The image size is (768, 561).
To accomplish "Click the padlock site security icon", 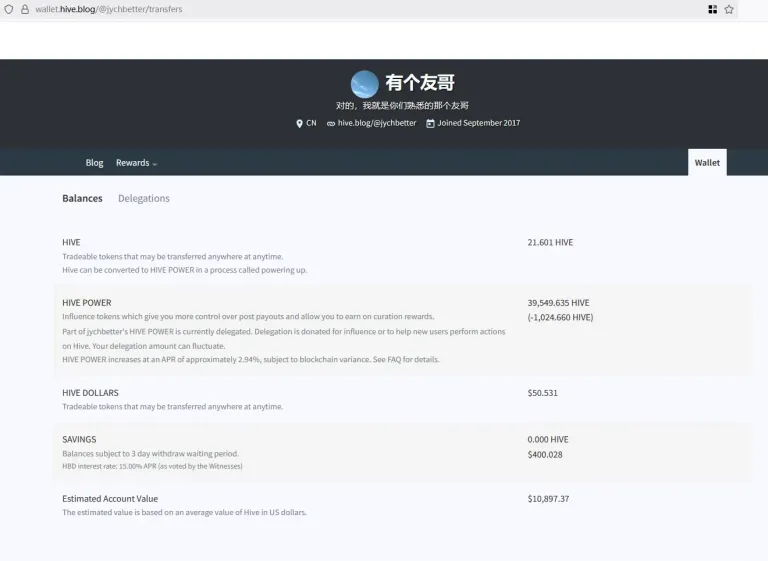I will [x=24, y=9].
